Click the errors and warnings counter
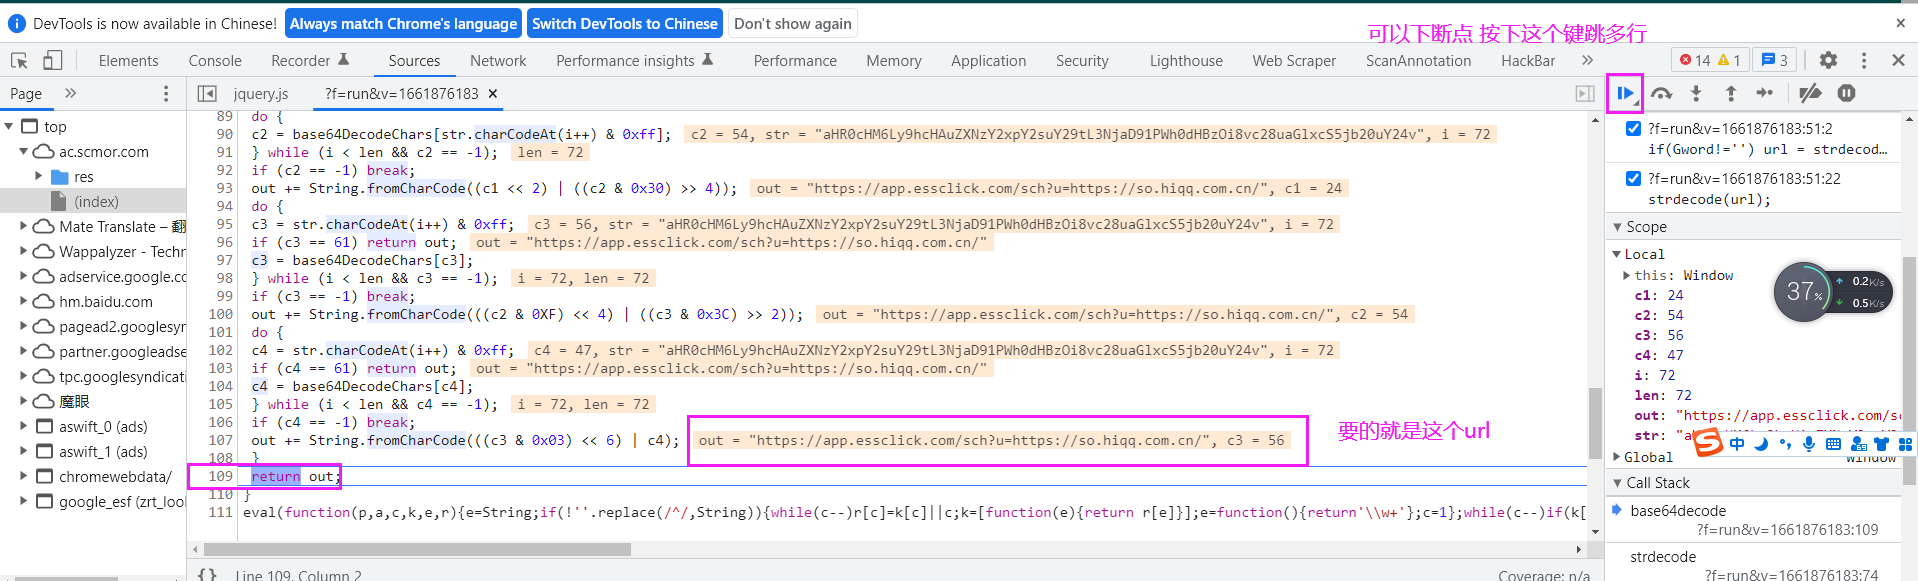Image resolution: width=1918 pixels, height=581 pixels. [1710, 60]
